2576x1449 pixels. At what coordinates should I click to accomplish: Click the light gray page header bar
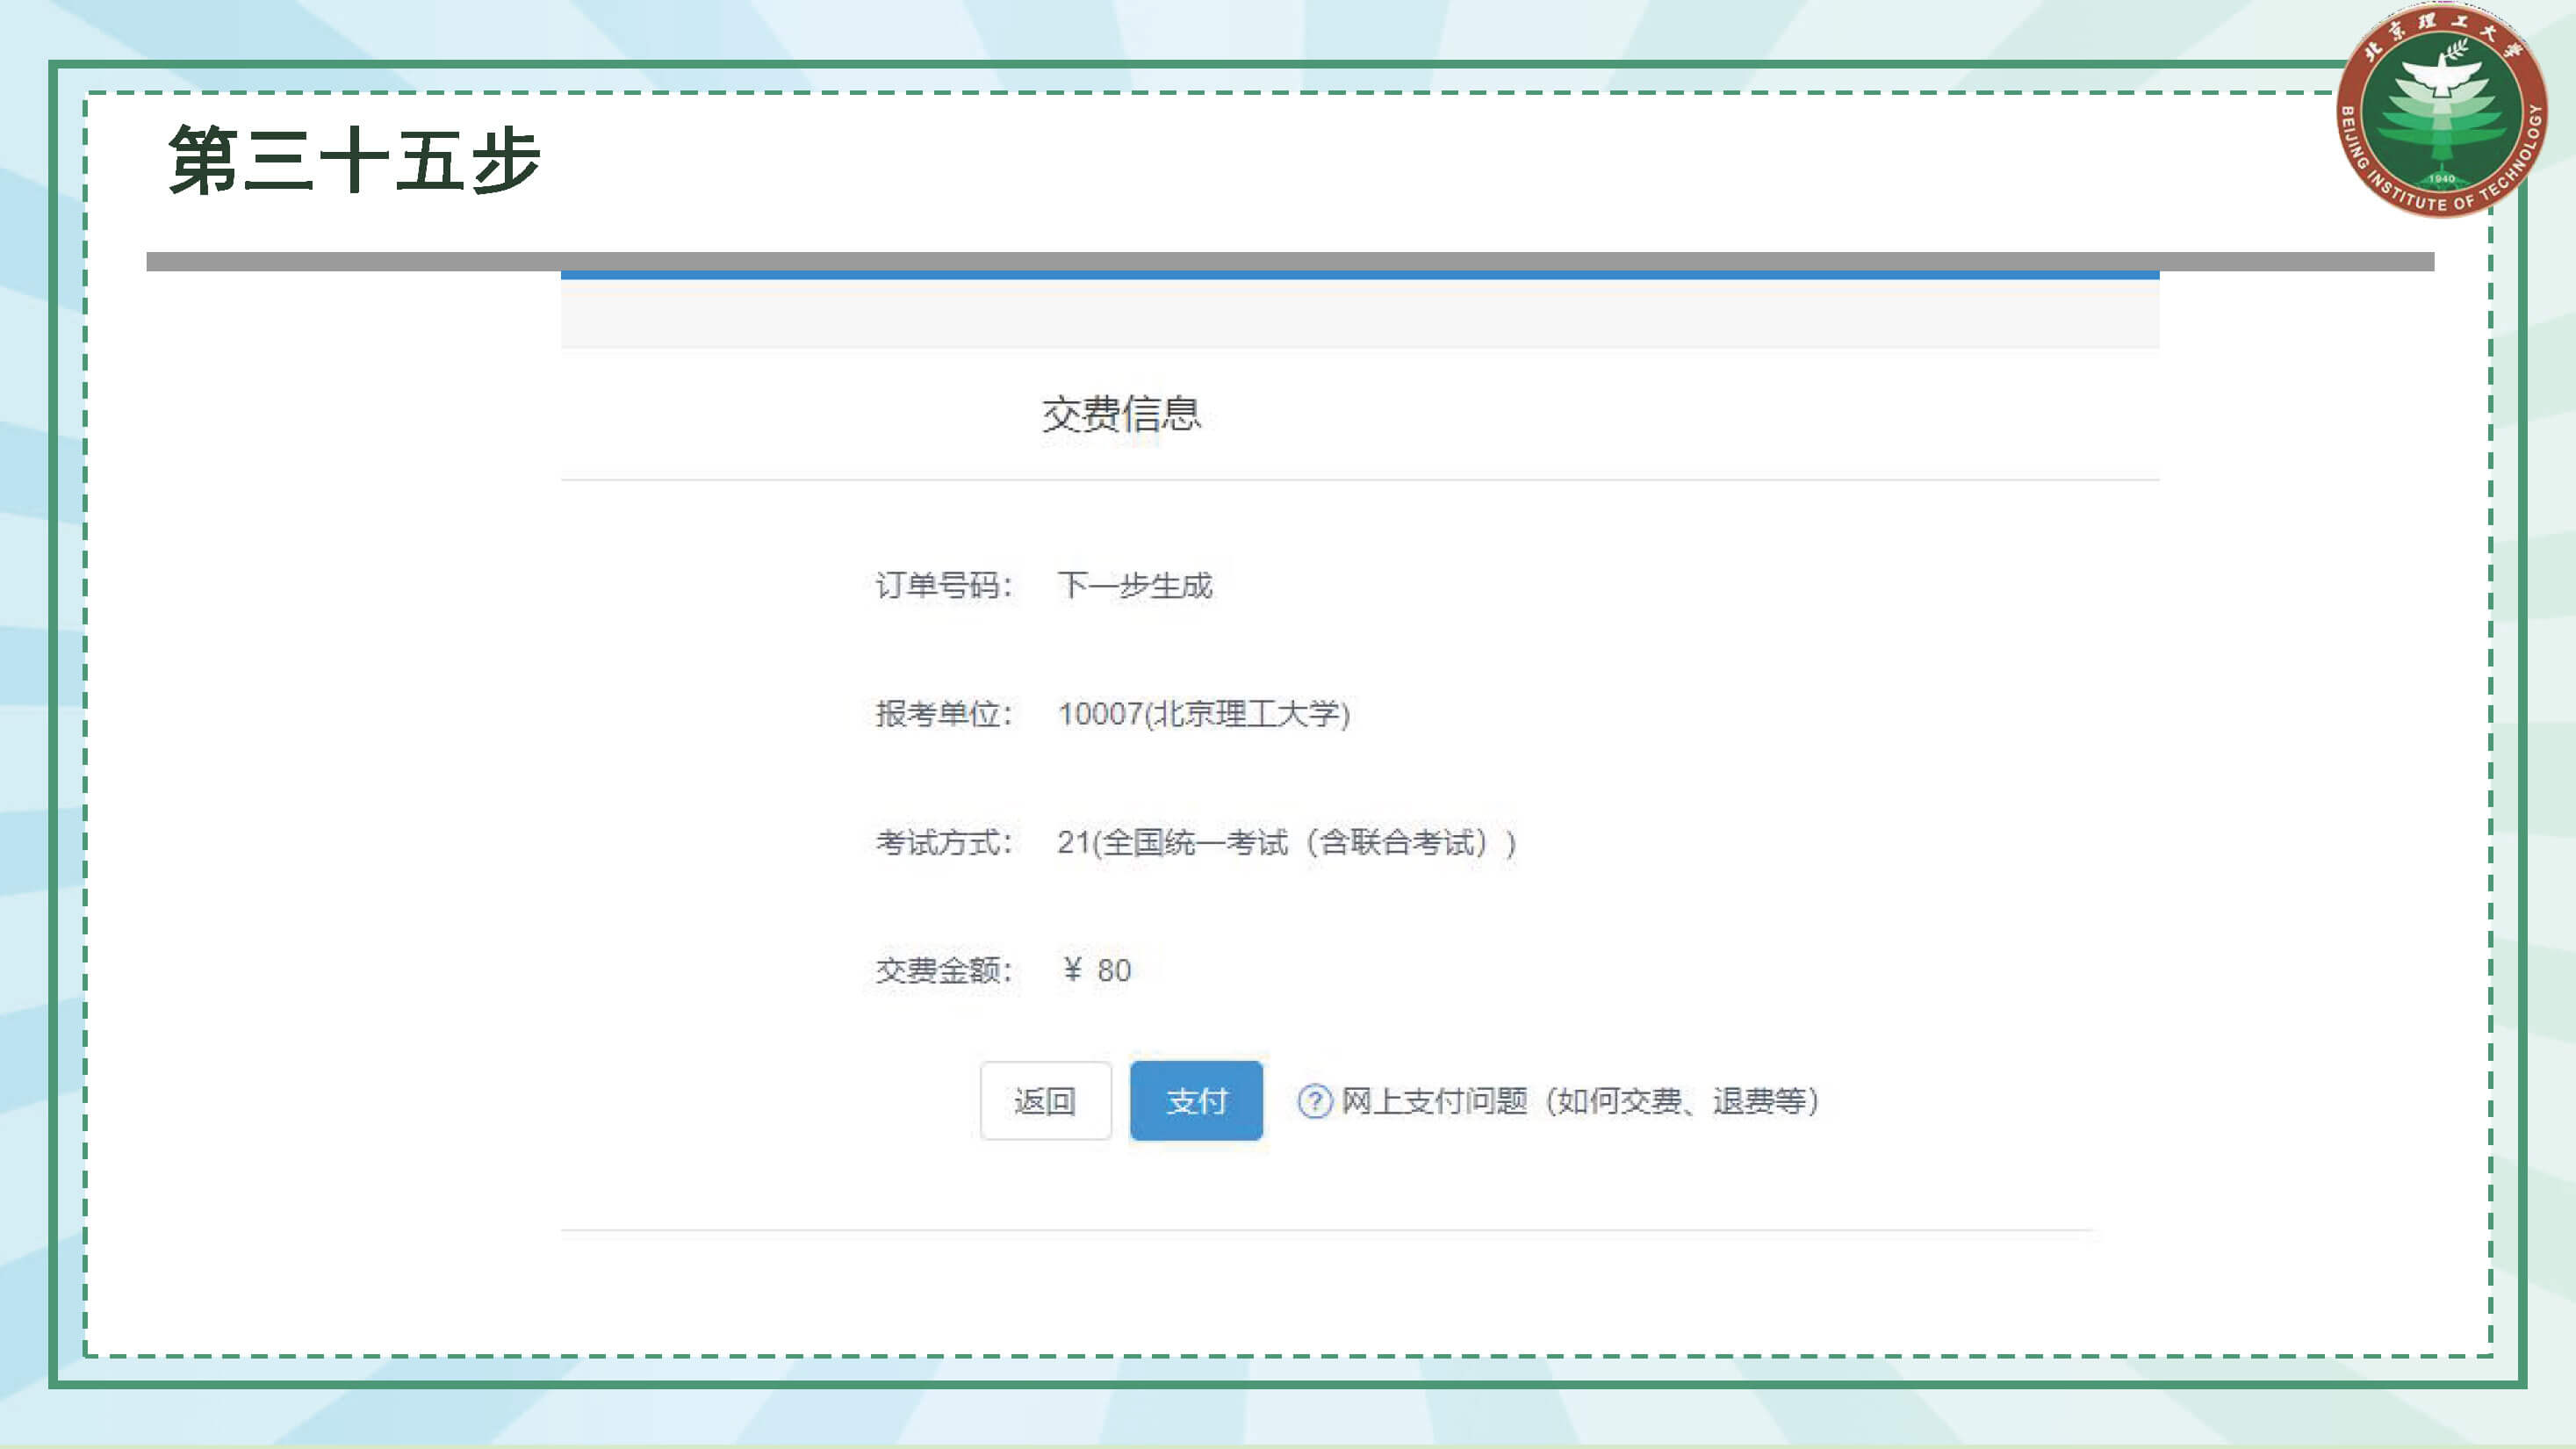point(1360,313)
